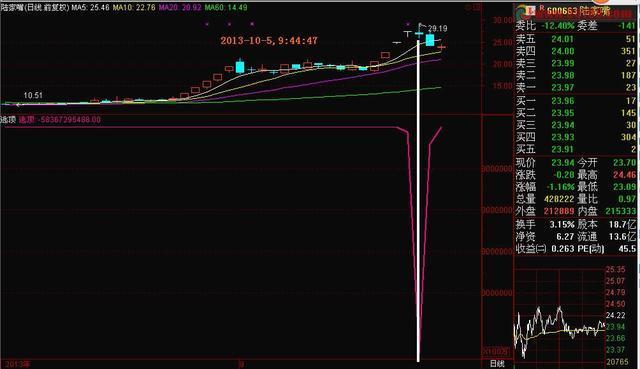Click the month 9 timeline marker
640x369 pixels.
point(241,364)
